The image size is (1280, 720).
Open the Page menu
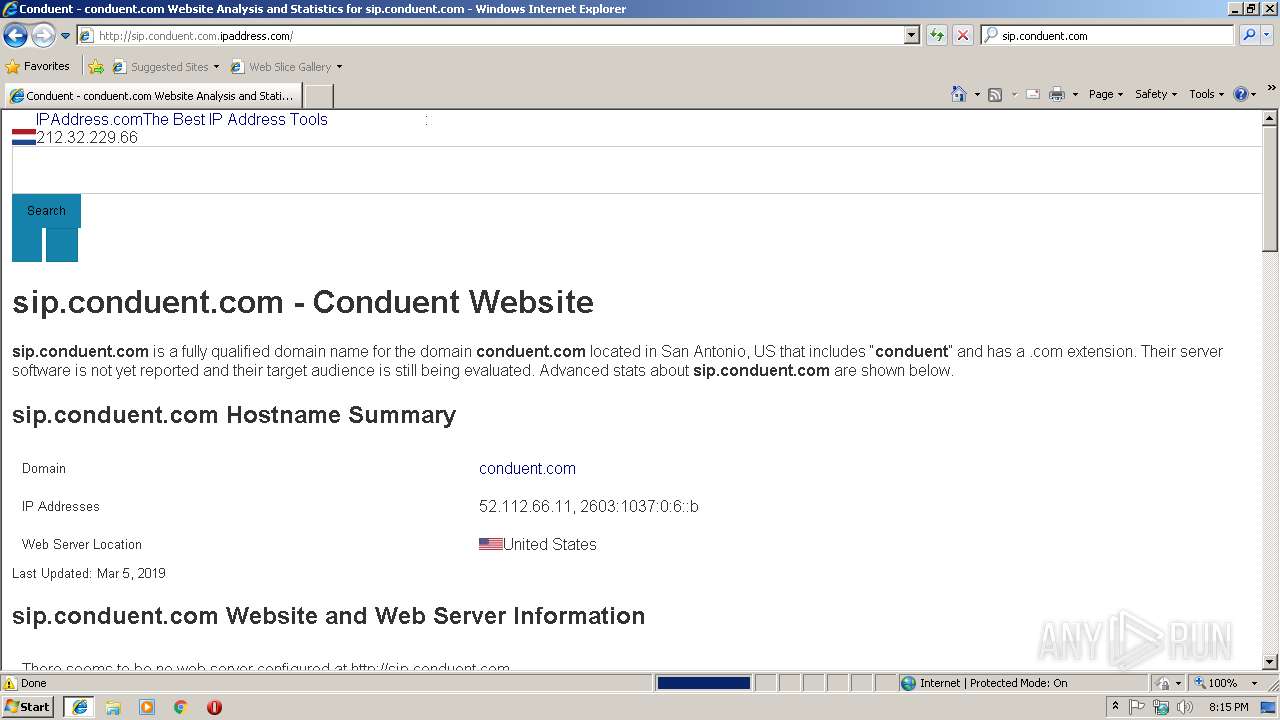coord(1105,94)
